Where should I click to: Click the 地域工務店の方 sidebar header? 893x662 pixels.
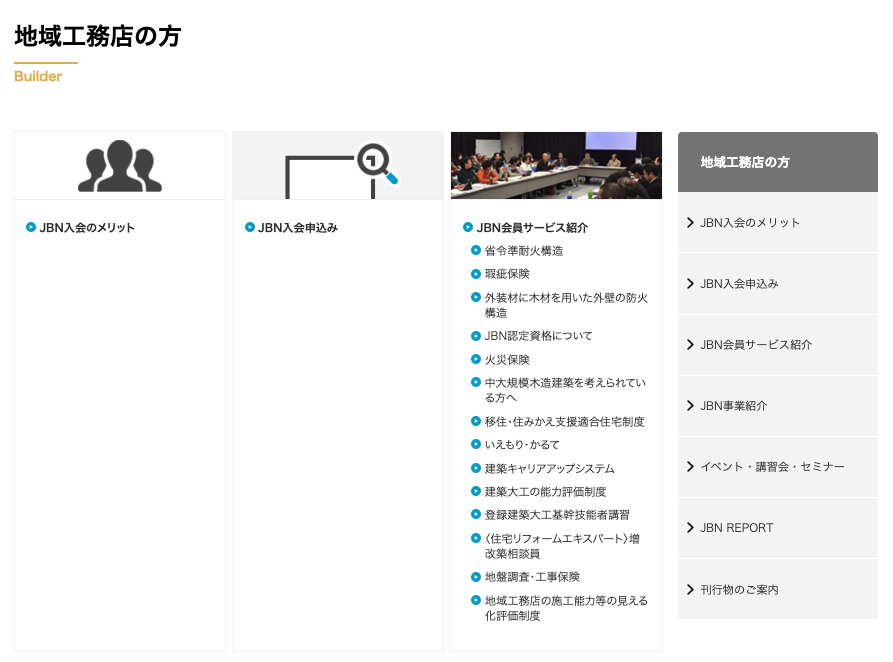745,162
